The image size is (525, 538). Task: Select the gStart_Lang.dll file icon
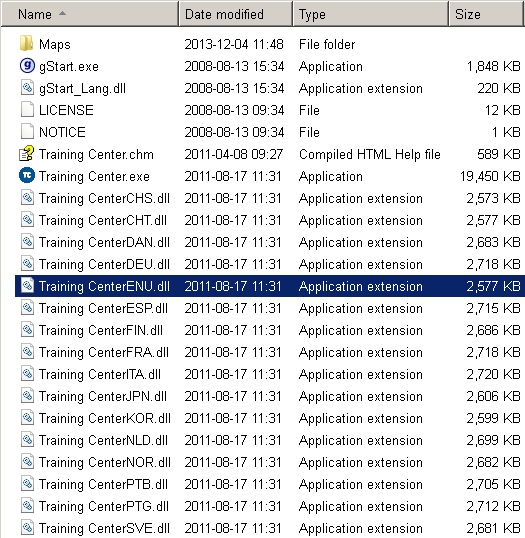[x=27, y=88]
